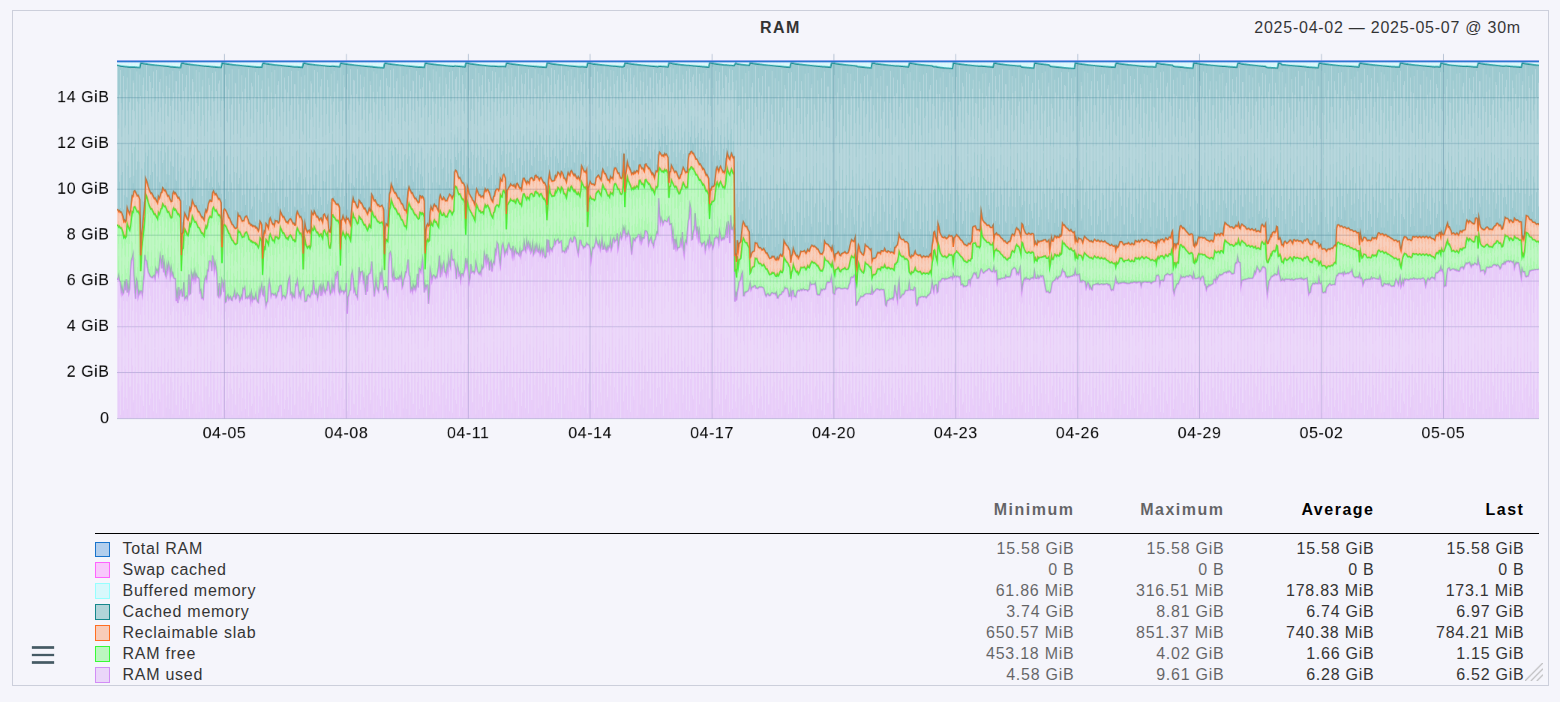This screenshot has width=1560, height=702.
Task: Sort legend by Average column
Action: 1337,510
